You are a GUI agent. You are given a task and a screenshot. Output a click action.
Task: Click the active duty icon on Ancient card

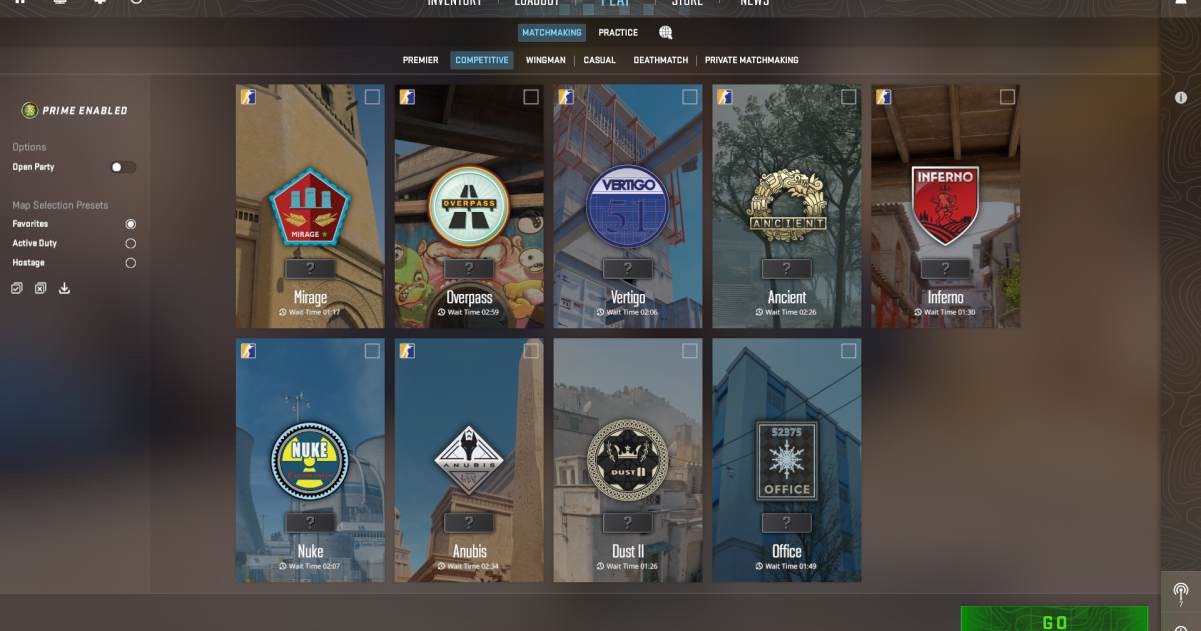tap(725, 97)
